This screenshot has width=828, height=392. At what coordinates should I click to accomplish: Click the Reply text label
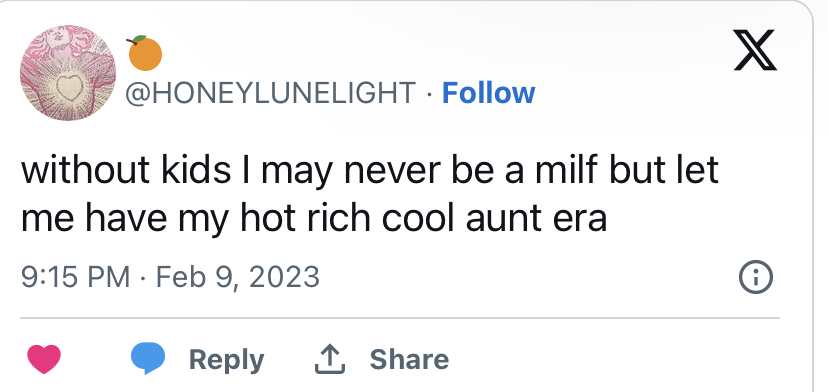pyautogui.click(x=227, y=361)
